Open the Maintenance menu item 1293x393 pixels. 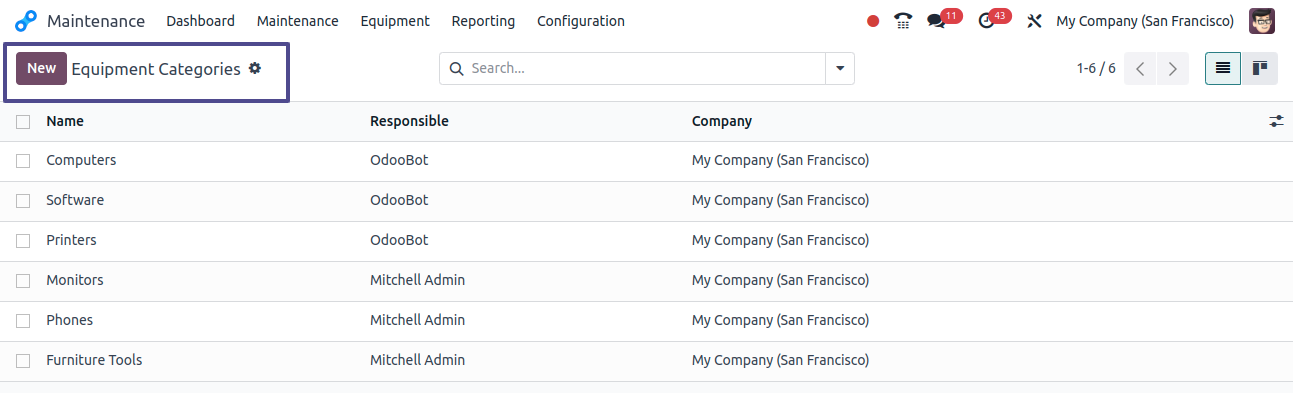(x=298, y=21)
